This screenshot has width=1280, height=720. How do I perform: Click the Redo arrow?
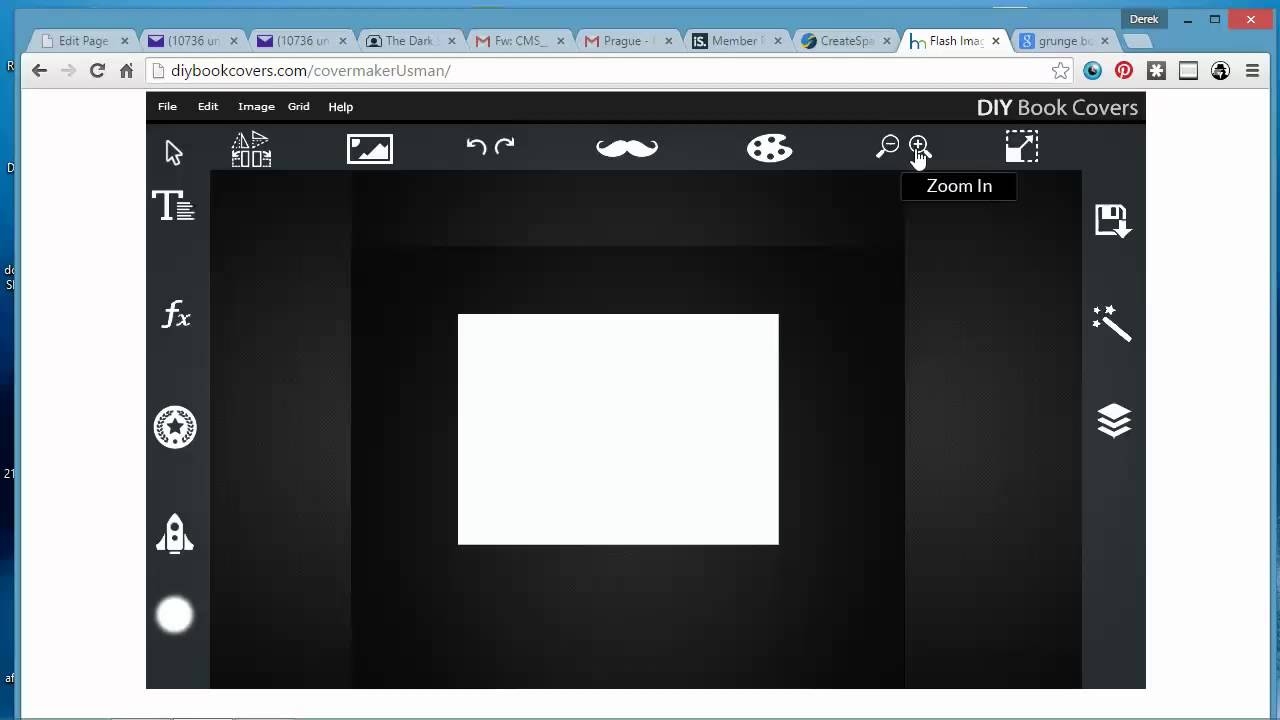[505, 146]
